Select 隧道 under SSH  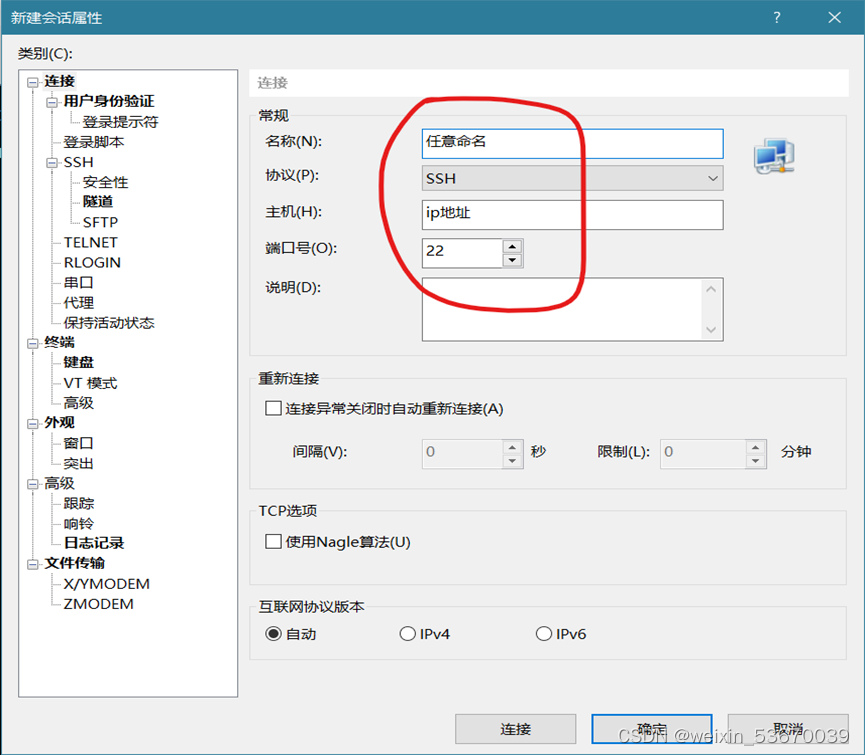point(98,202)
